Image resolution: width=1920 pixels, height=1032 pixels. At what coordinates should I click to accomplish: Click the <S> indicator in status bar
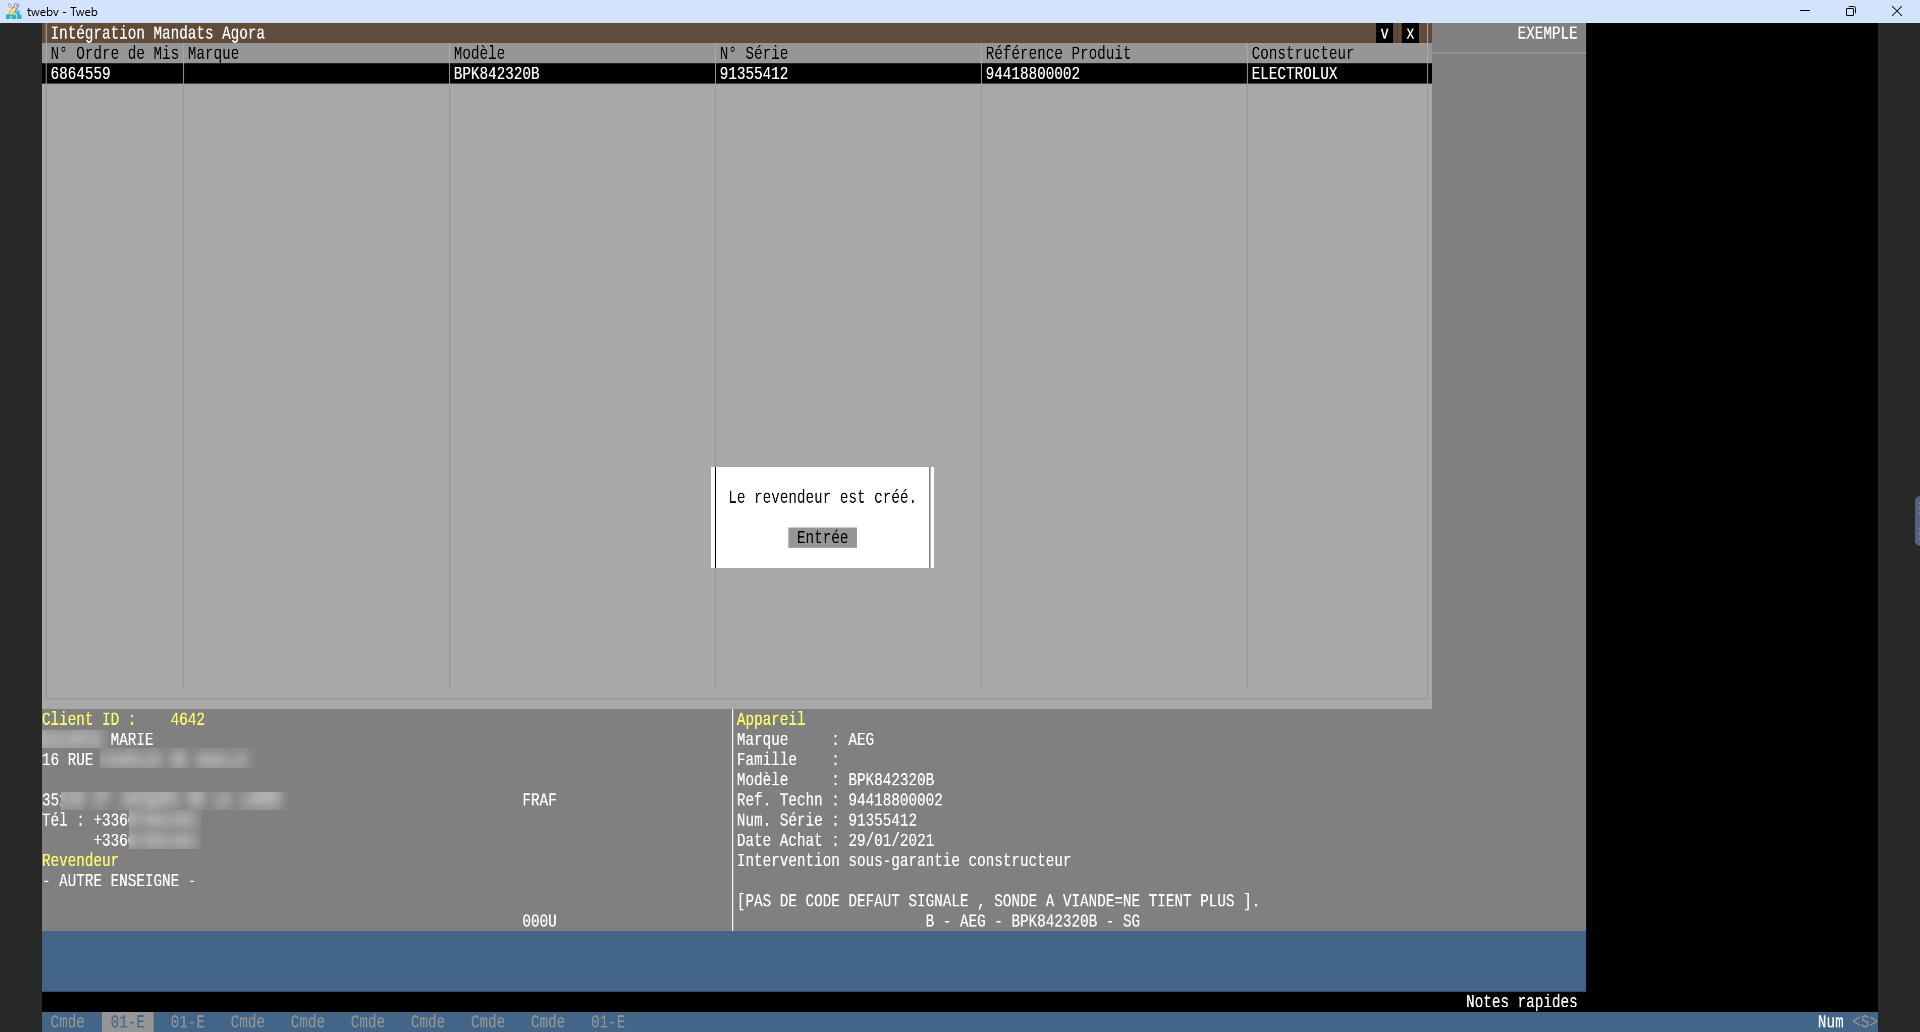(x=1864, y=1021)
